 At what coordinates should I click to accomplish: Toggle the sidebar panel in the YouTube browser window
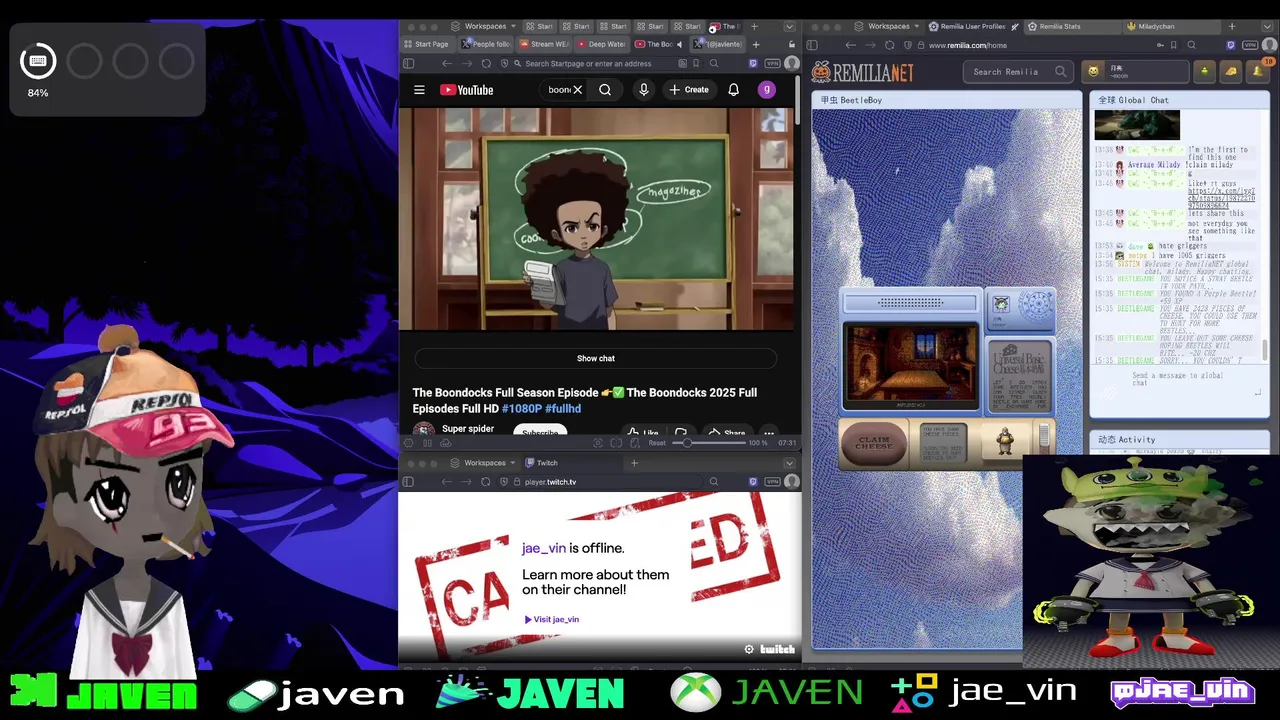coord(408,63)
